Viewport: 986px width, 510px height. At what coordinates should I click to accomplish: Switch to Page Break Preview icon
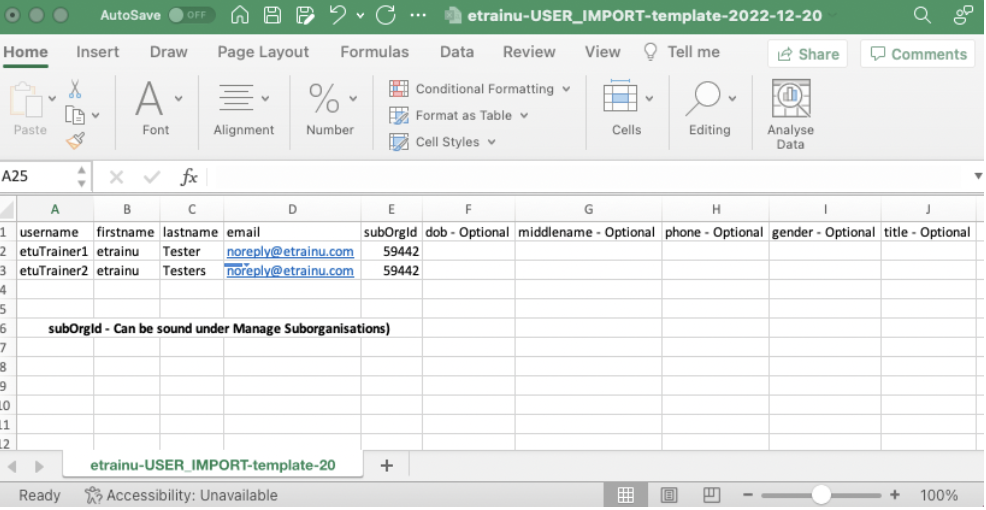[x=711, y=495]
